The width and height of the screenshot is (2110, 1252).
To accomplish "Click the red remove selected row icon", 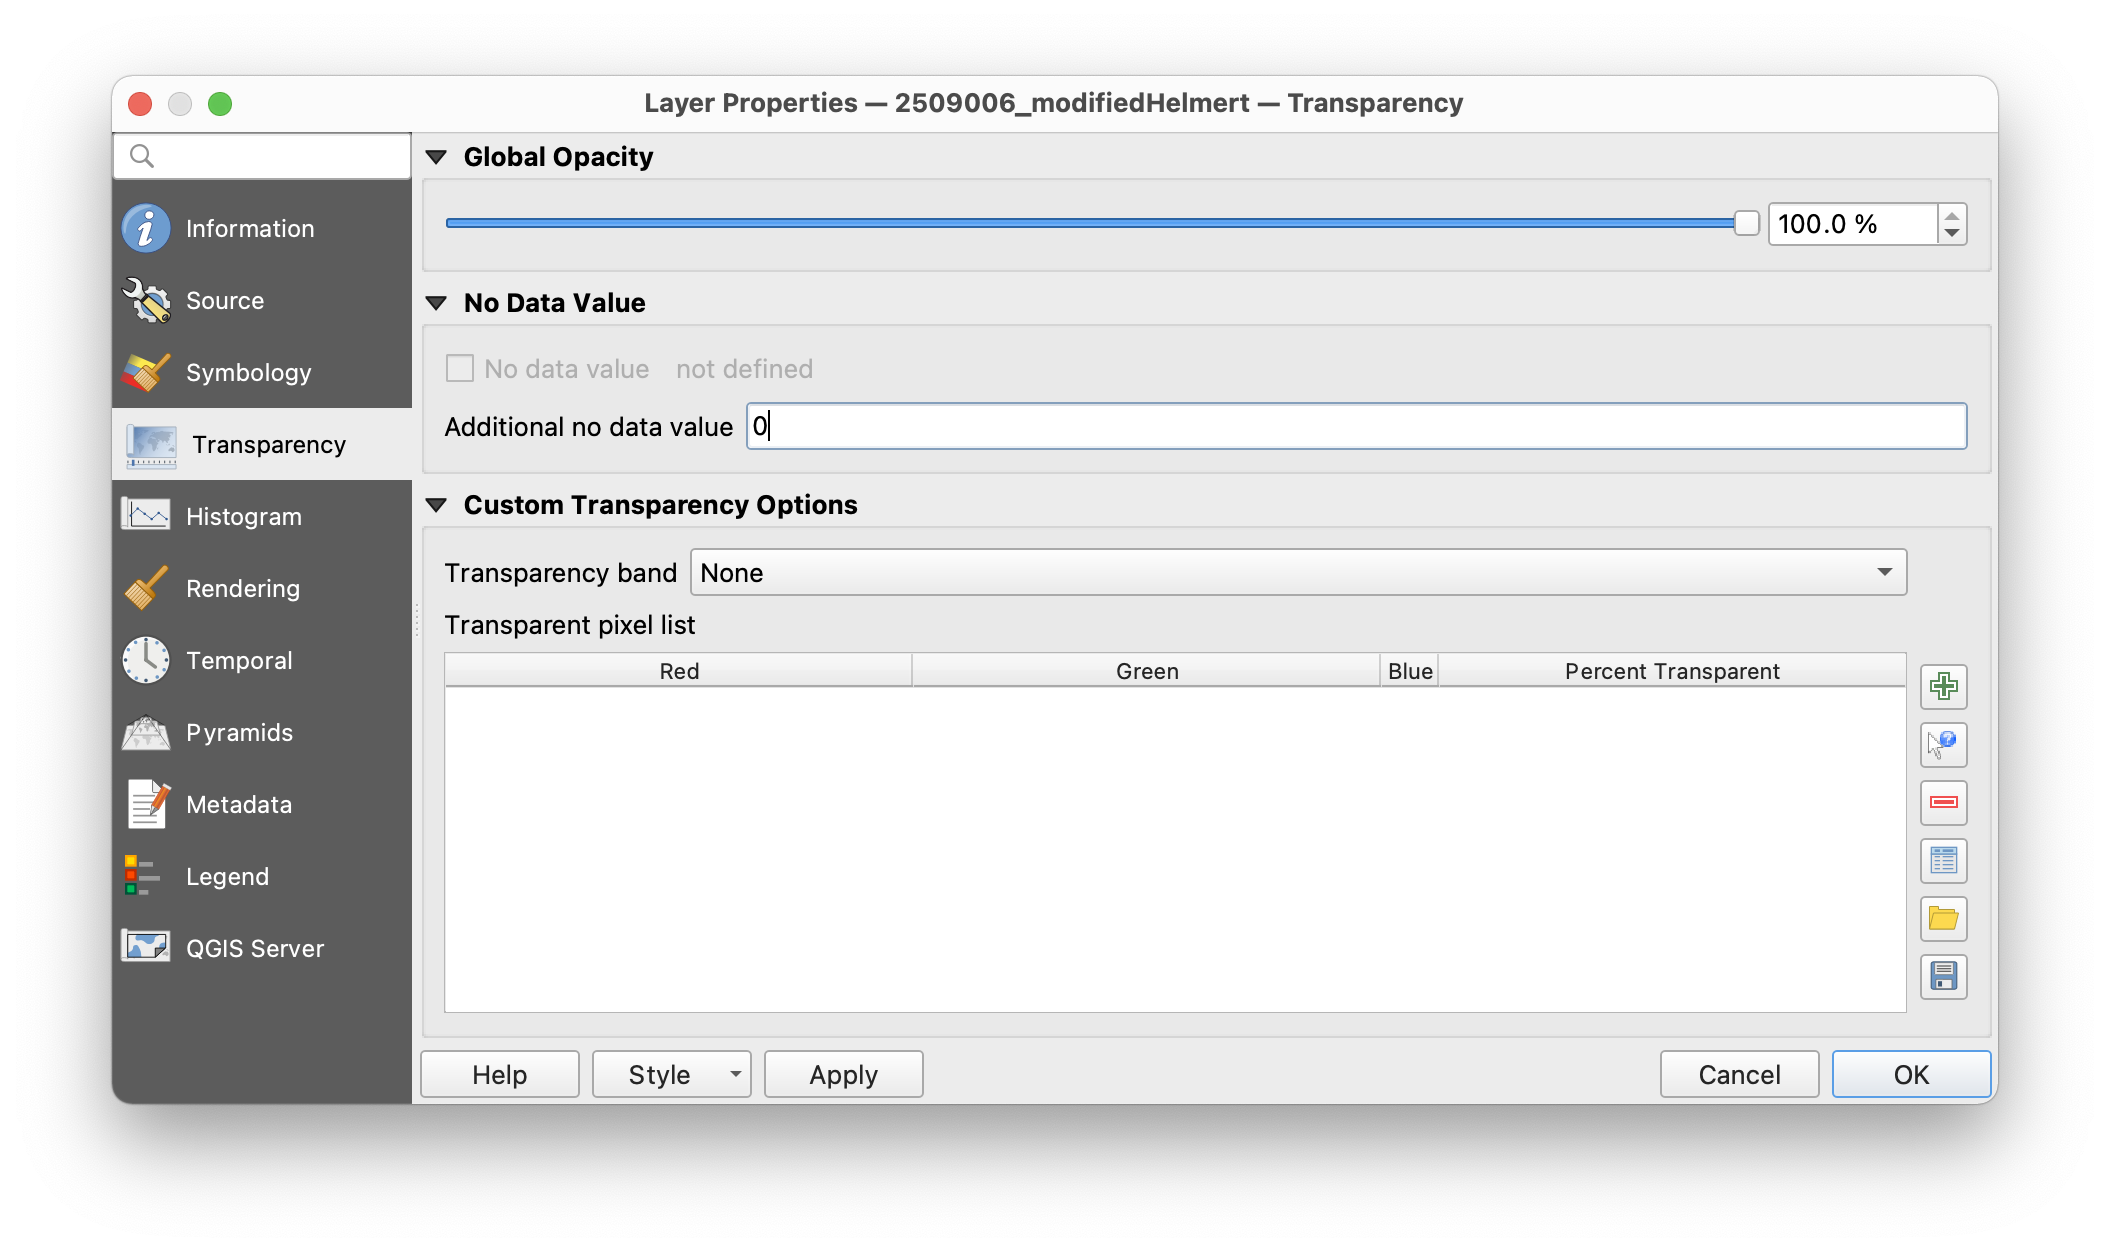I will (1943, 803).
